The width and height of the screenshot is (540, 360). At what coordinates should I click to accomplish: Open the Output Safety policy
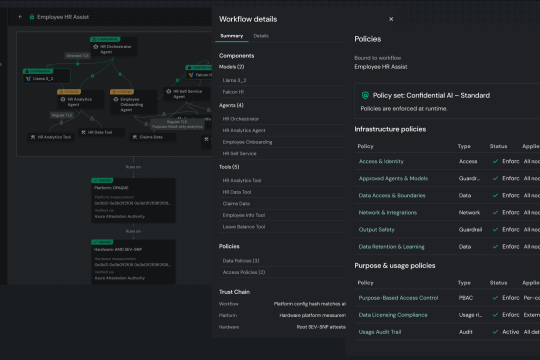[x=376, y=229]
